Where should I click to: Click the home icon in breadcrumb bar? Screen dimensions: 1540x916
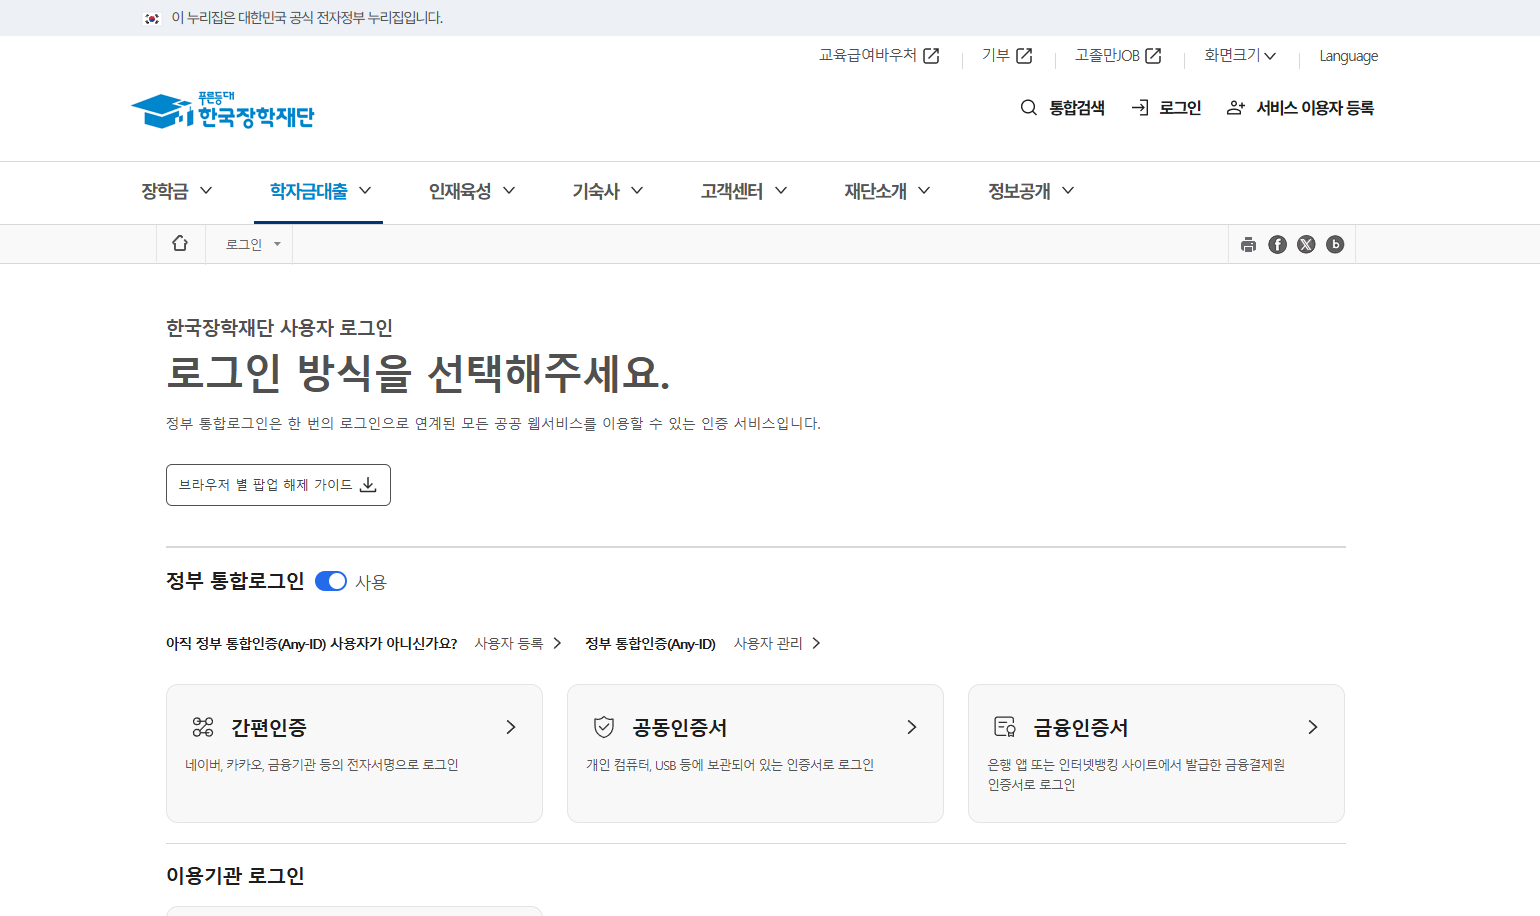(180, 244)
